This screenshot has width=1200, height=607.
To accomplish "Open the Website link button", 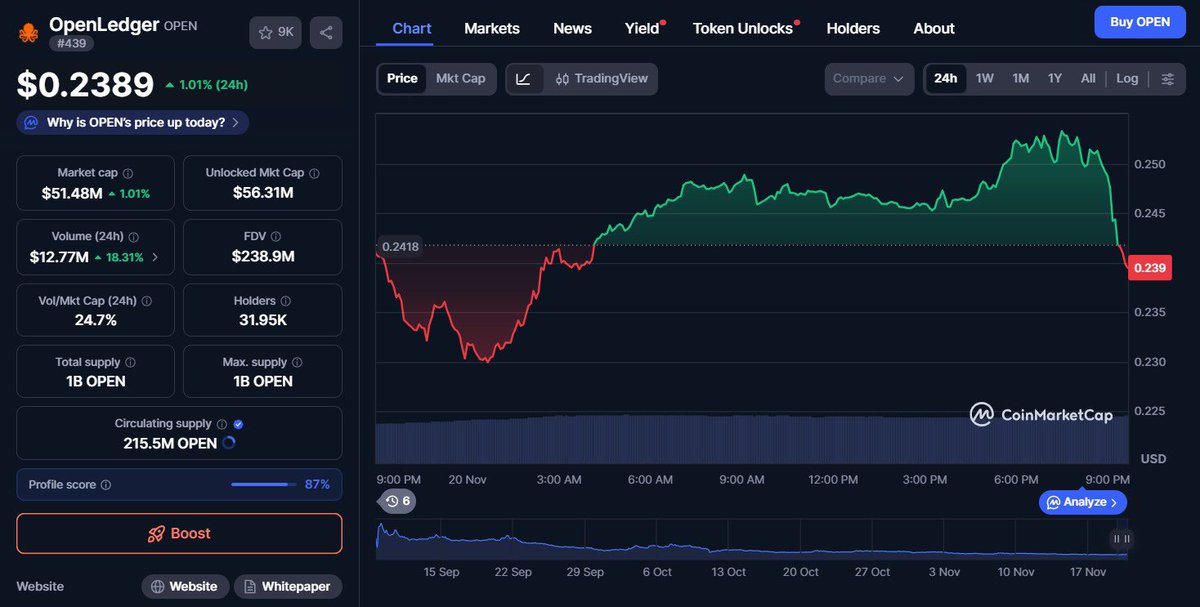I will click(185, 586).
